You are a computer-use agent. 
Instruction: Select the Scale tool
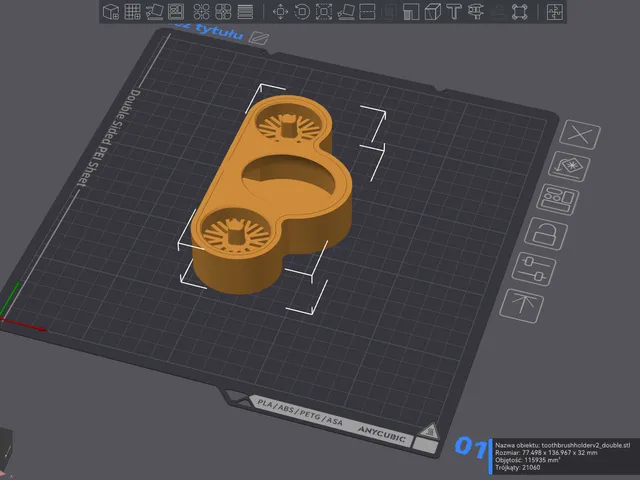(324, 12)
